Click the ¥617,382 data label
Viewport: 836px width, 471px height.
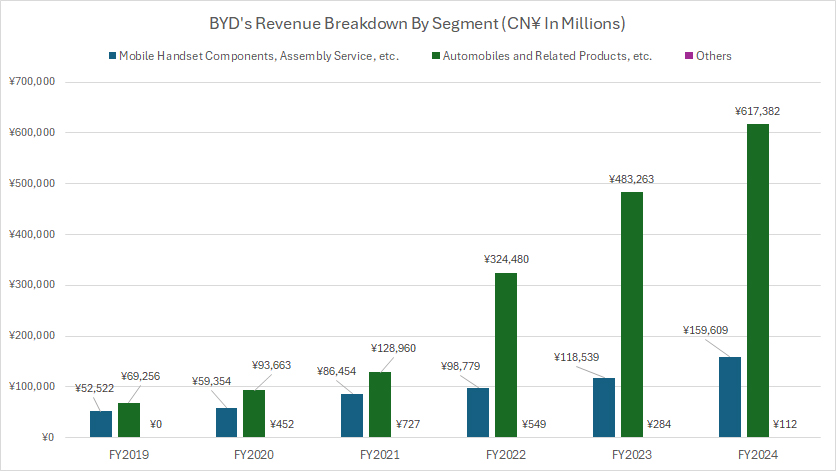[757, 111]
